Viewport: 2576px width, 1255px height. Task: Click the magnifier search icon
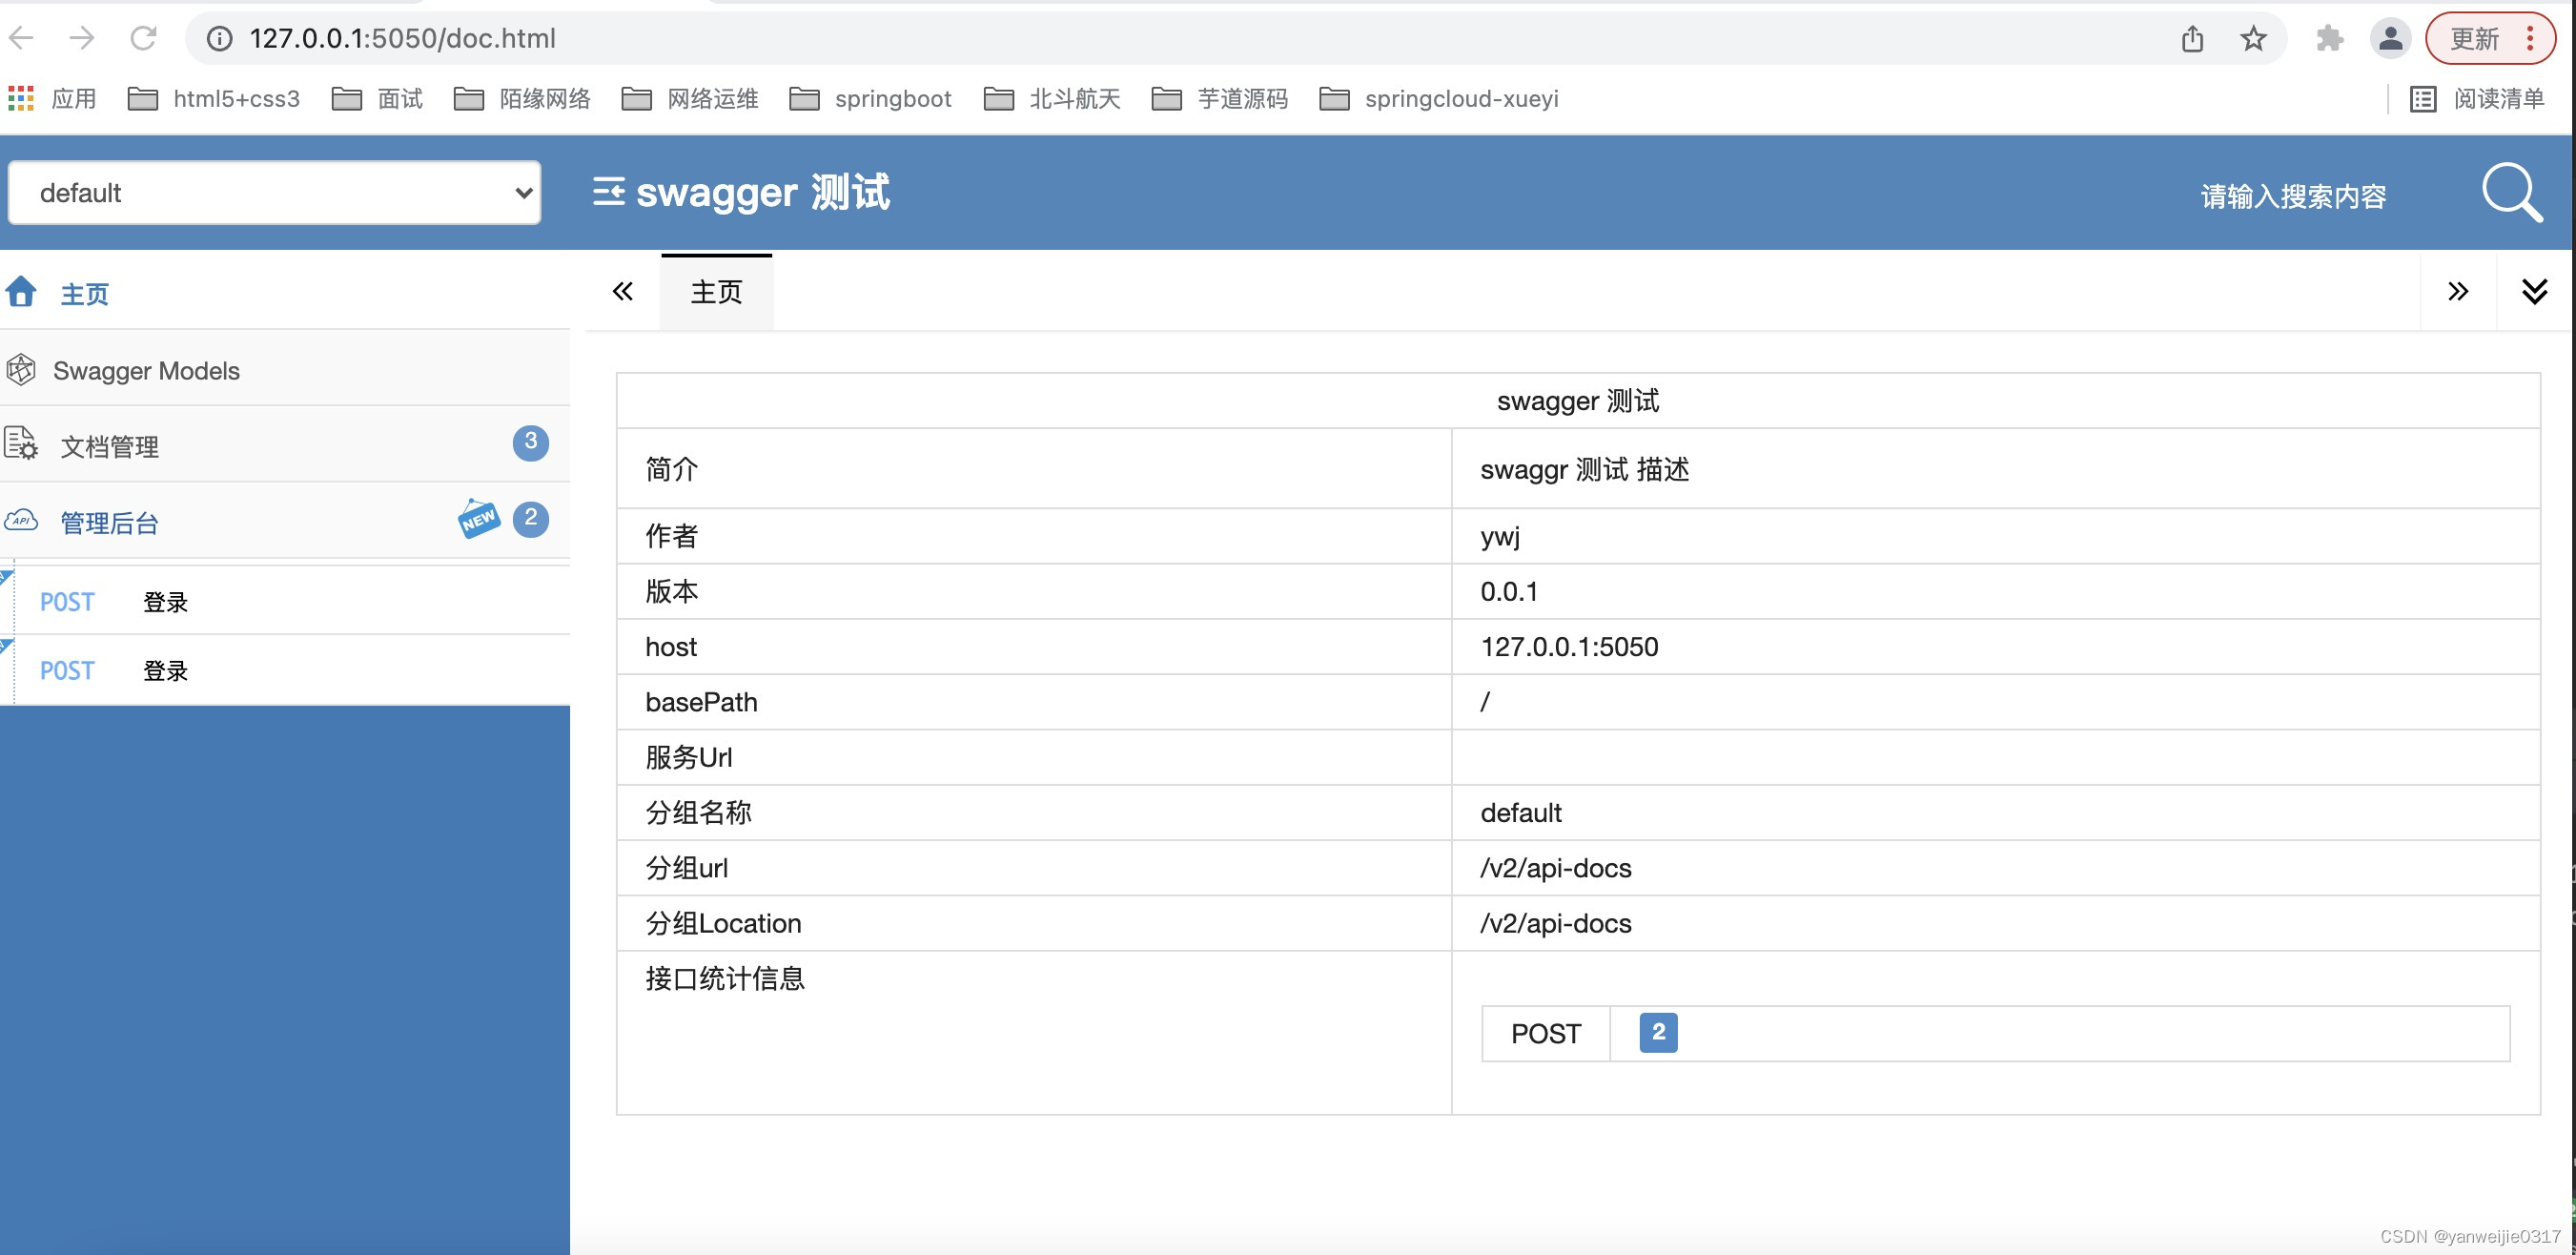(2511, 192)
